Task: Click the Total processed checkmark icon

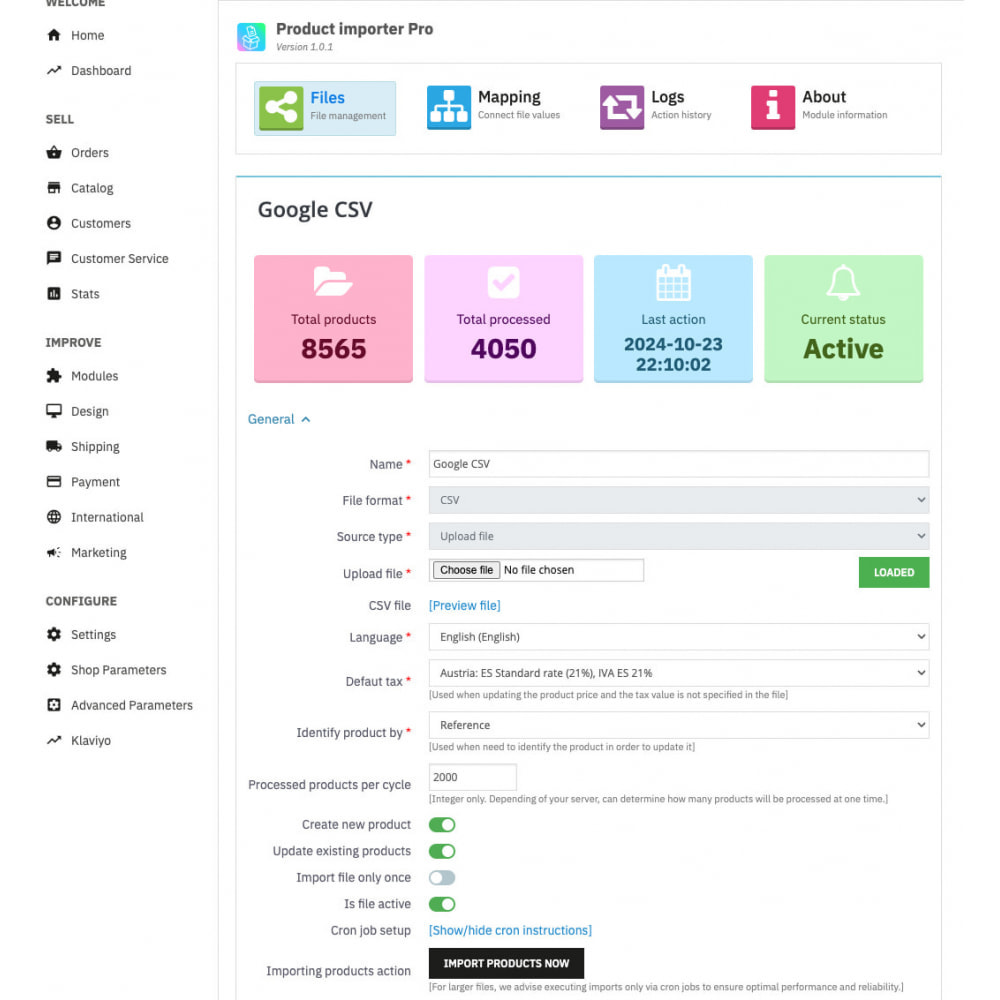Action: (503, 283)
